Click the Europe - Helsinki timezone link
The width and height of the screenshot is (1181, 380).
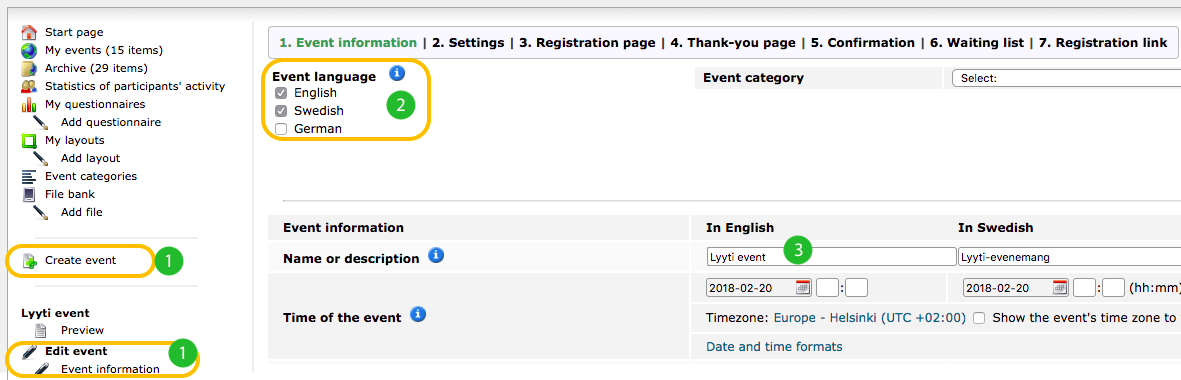click(x=869, y=318)
